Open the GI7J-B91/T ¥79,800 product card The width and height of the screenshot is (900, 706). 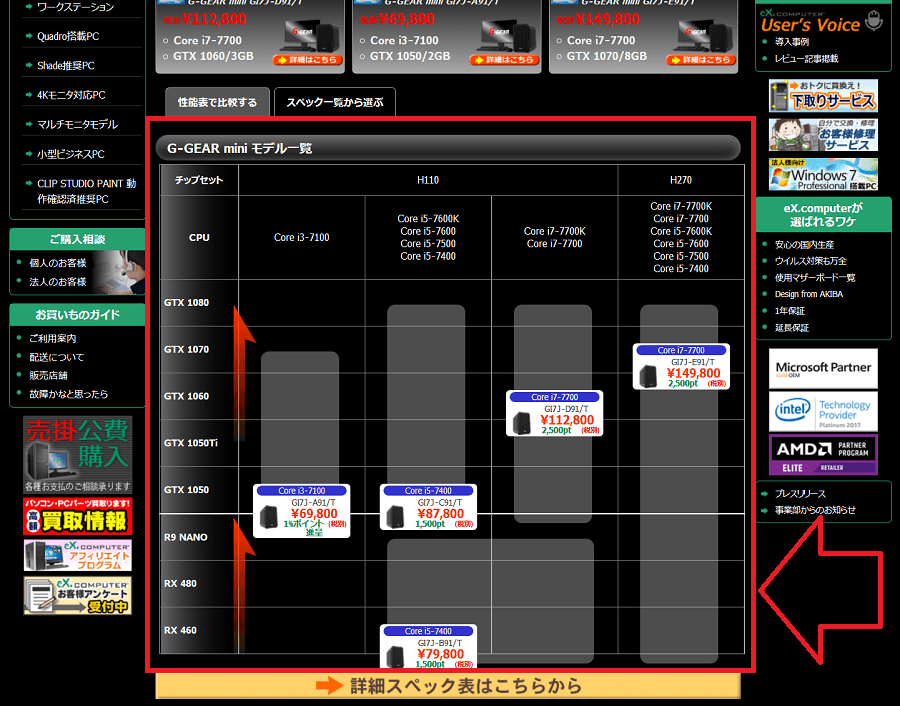pyautogui.click(x=428, y=646)
